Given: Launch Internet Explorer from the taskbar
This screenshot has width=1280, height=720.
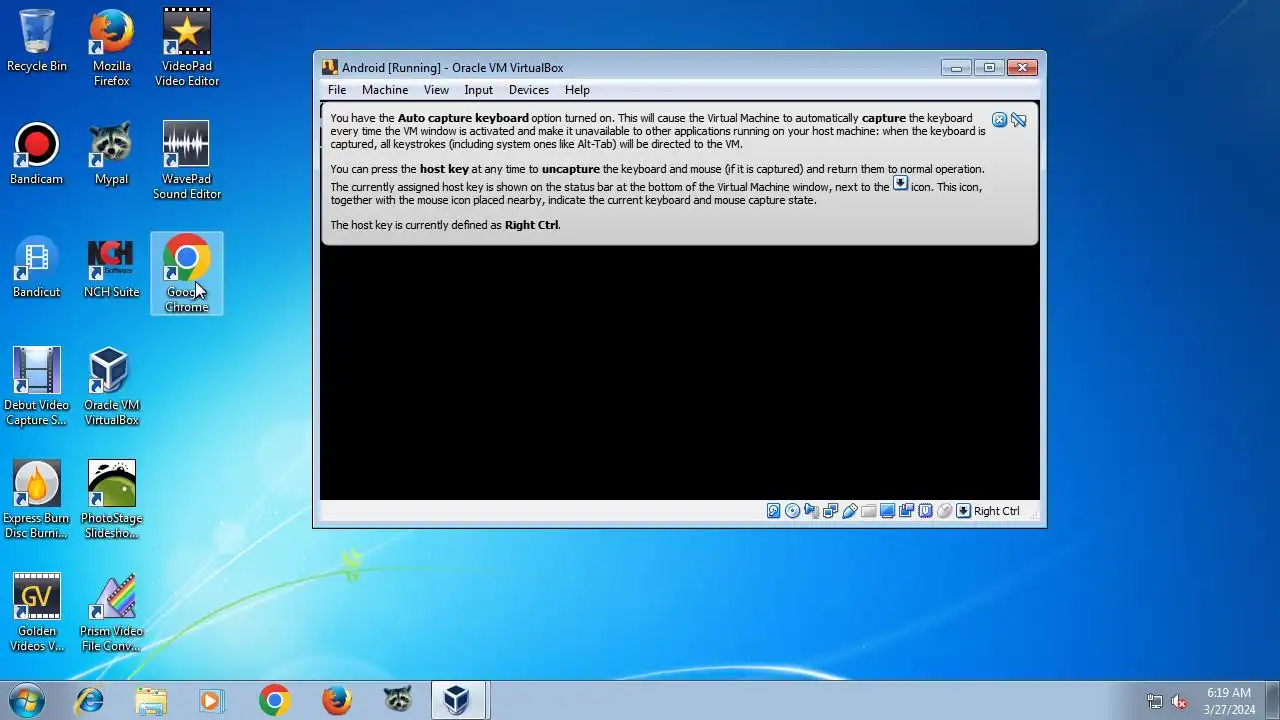Looking at the screenshot, I should point(90,700).
